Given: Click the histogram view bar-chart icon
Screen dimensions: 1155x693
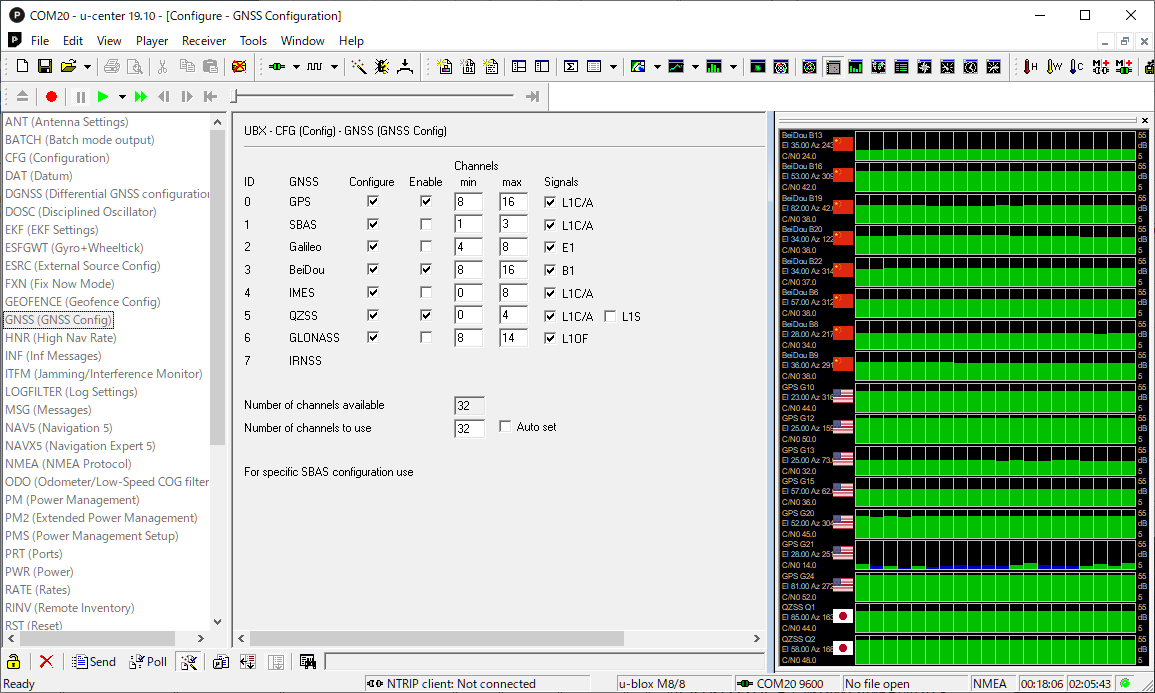Looking at the screenshot, I should pos(714,66).
